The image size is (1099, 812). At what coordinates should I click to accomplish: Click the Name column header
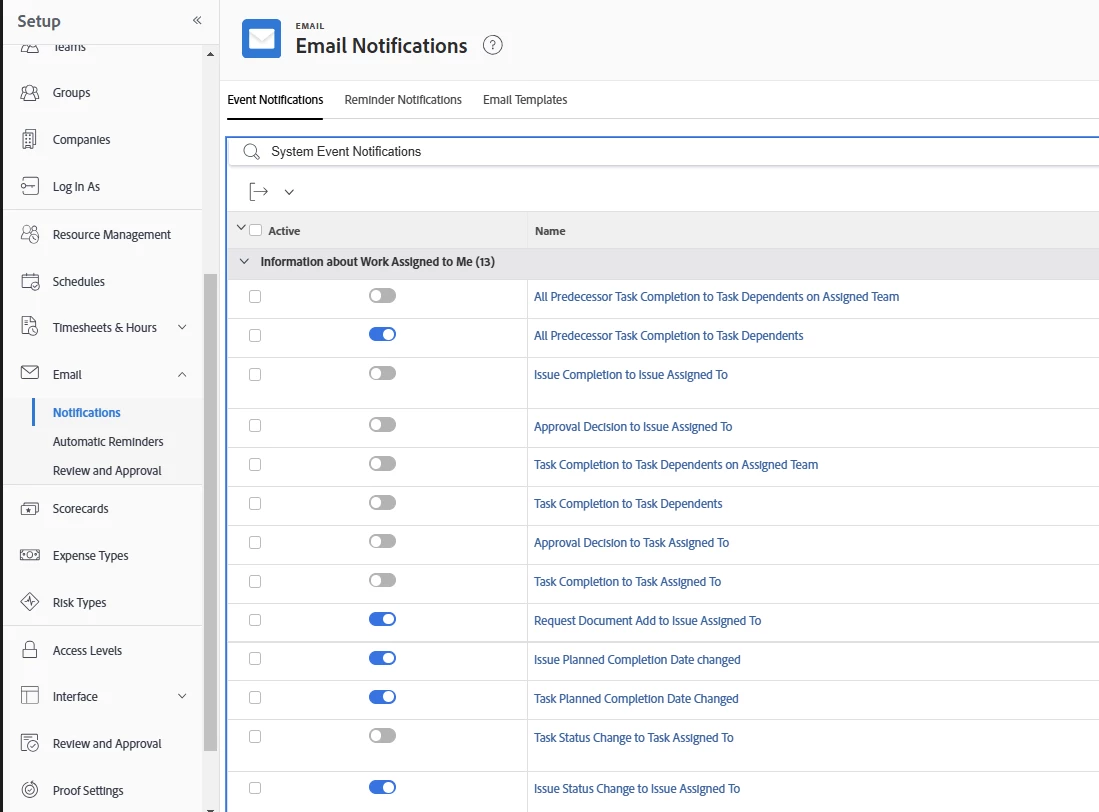[x=550, y=230]
